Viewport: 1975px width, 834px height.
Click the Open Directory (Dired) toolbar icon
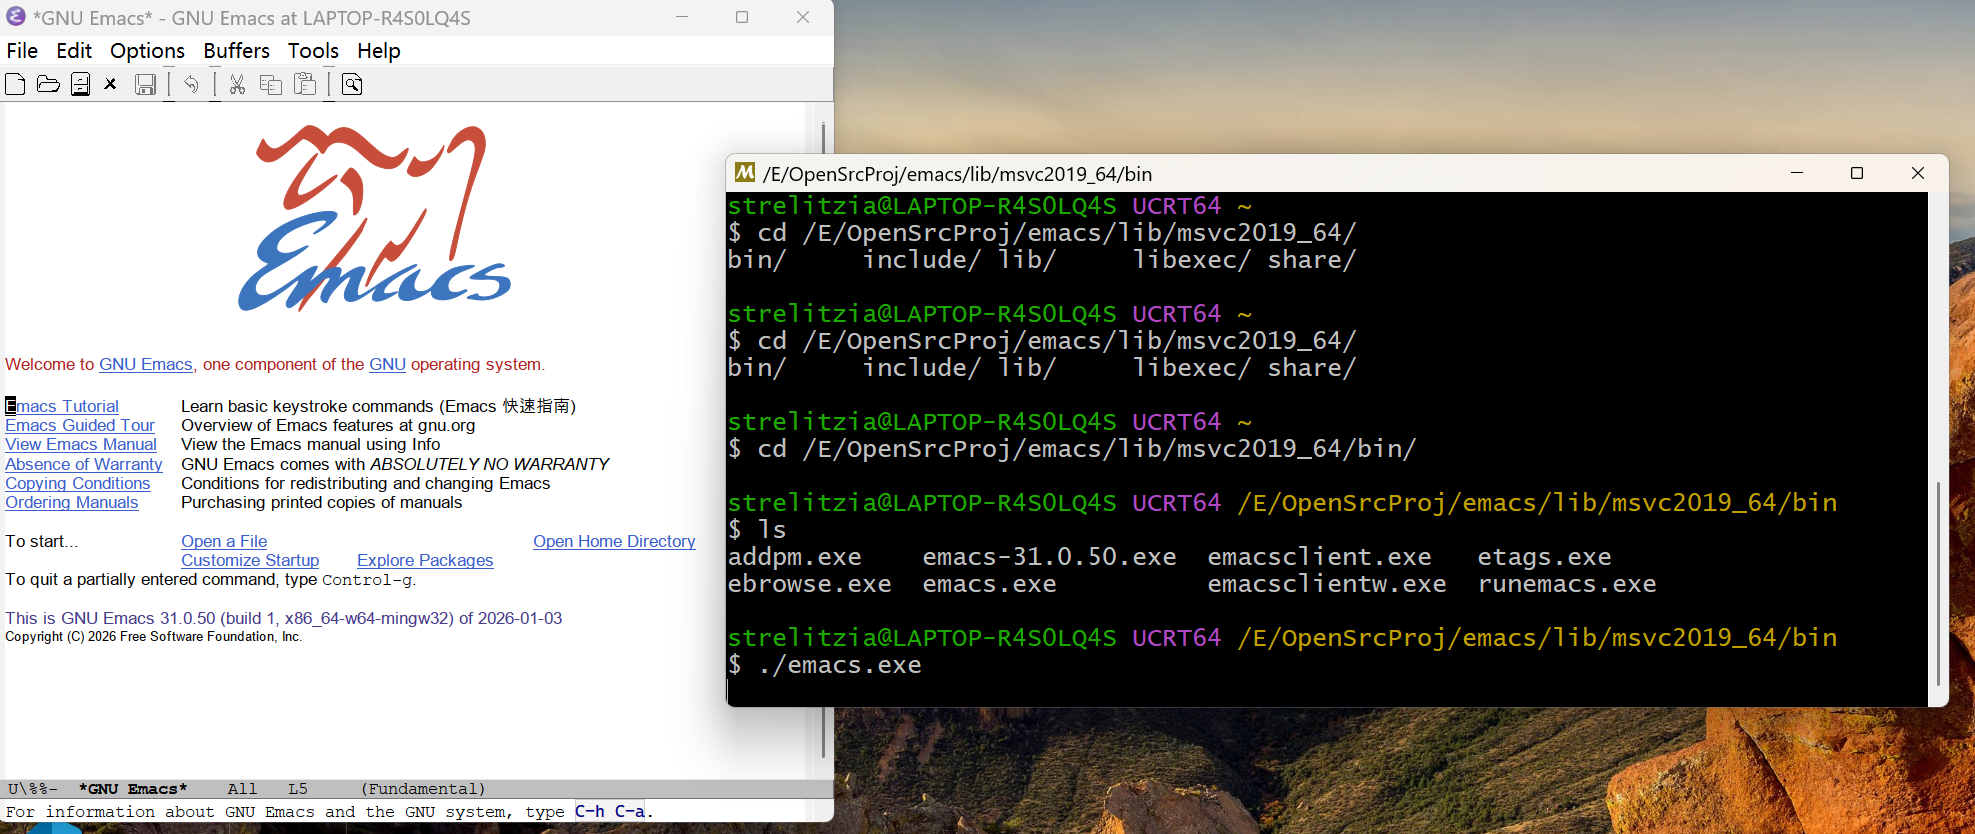click(x=81, y=84)
